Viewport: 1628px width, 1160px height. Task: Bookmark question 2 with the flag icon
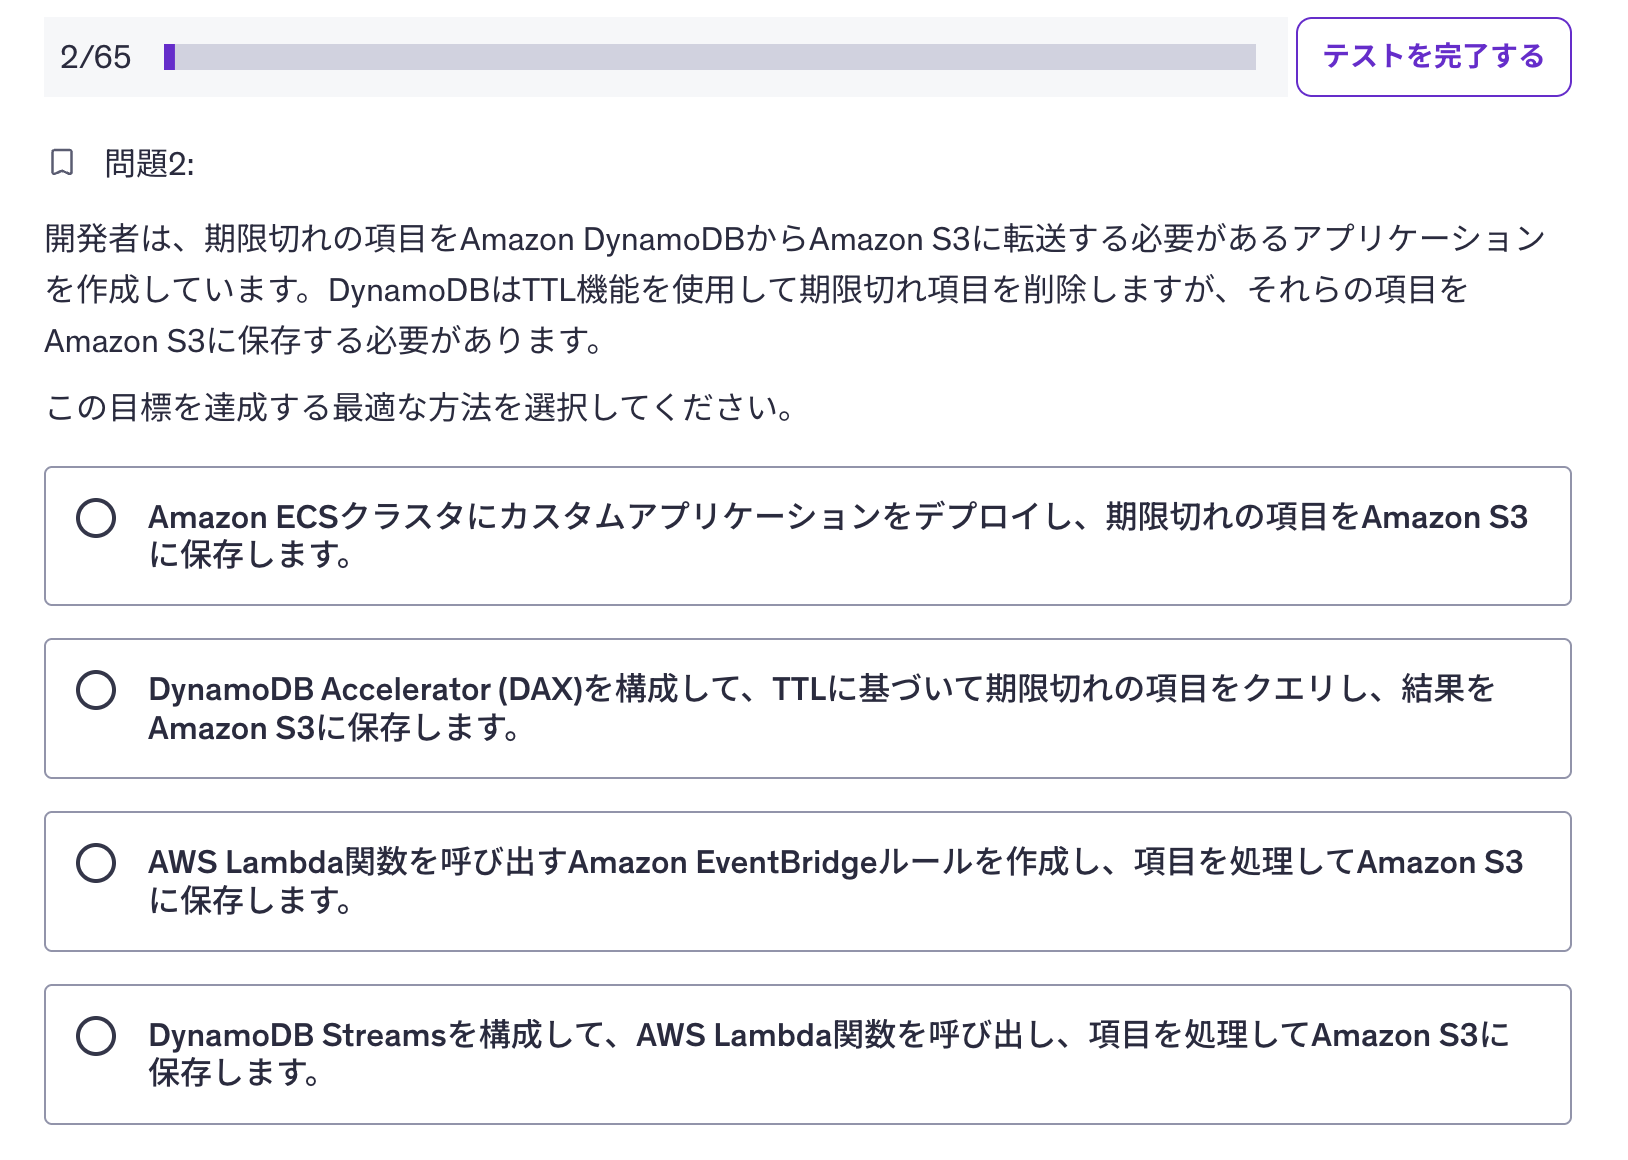pos(62,162)
